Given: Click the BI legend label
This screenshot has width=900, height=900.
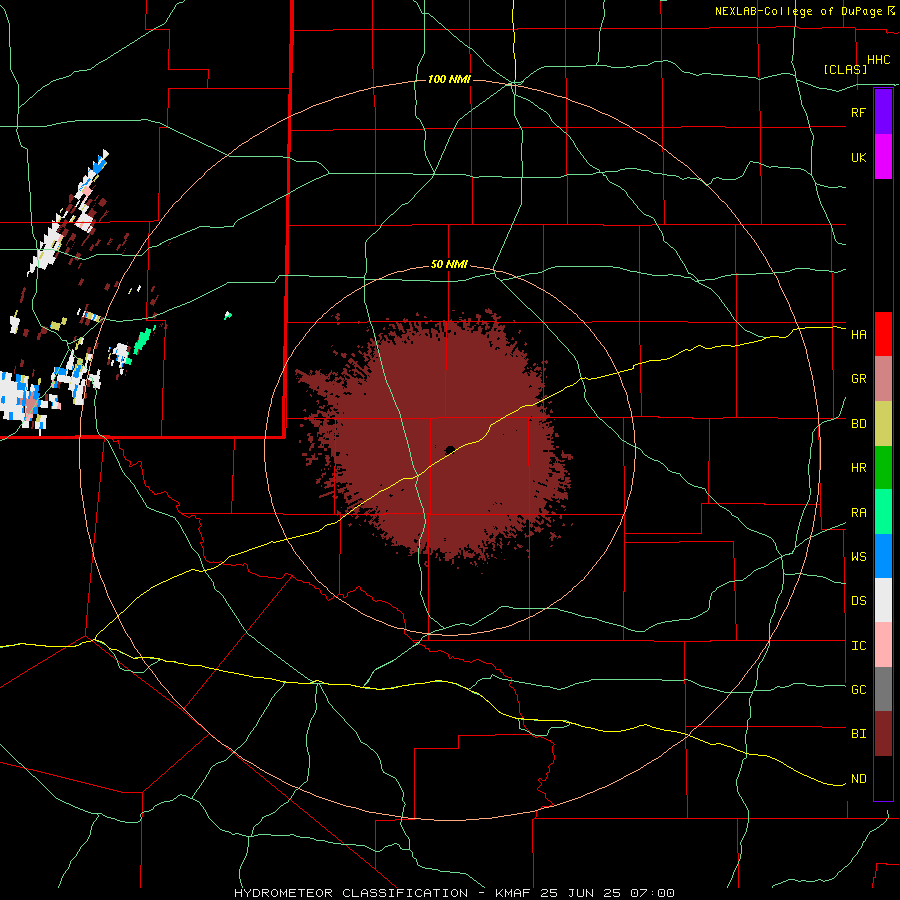Looking at the screenshot, I should 858,734.
